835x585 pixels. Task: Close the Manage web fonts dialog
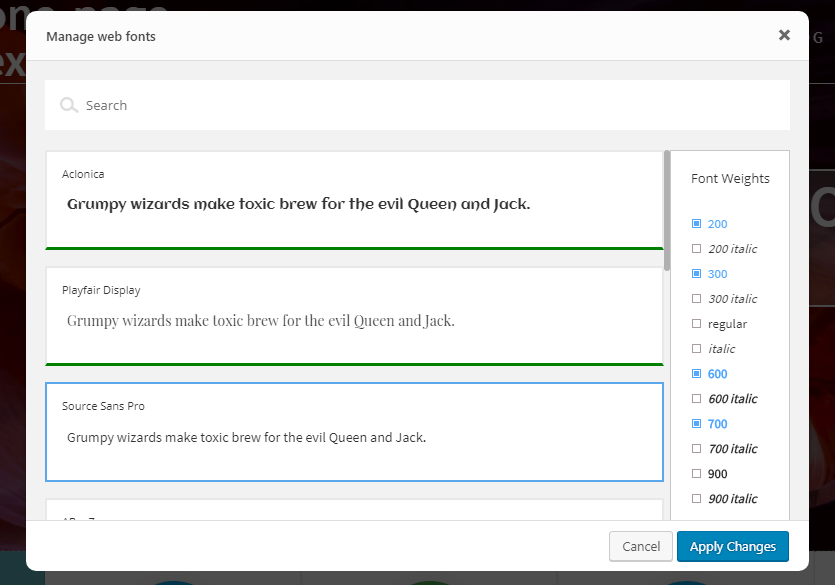pos(784,35)
